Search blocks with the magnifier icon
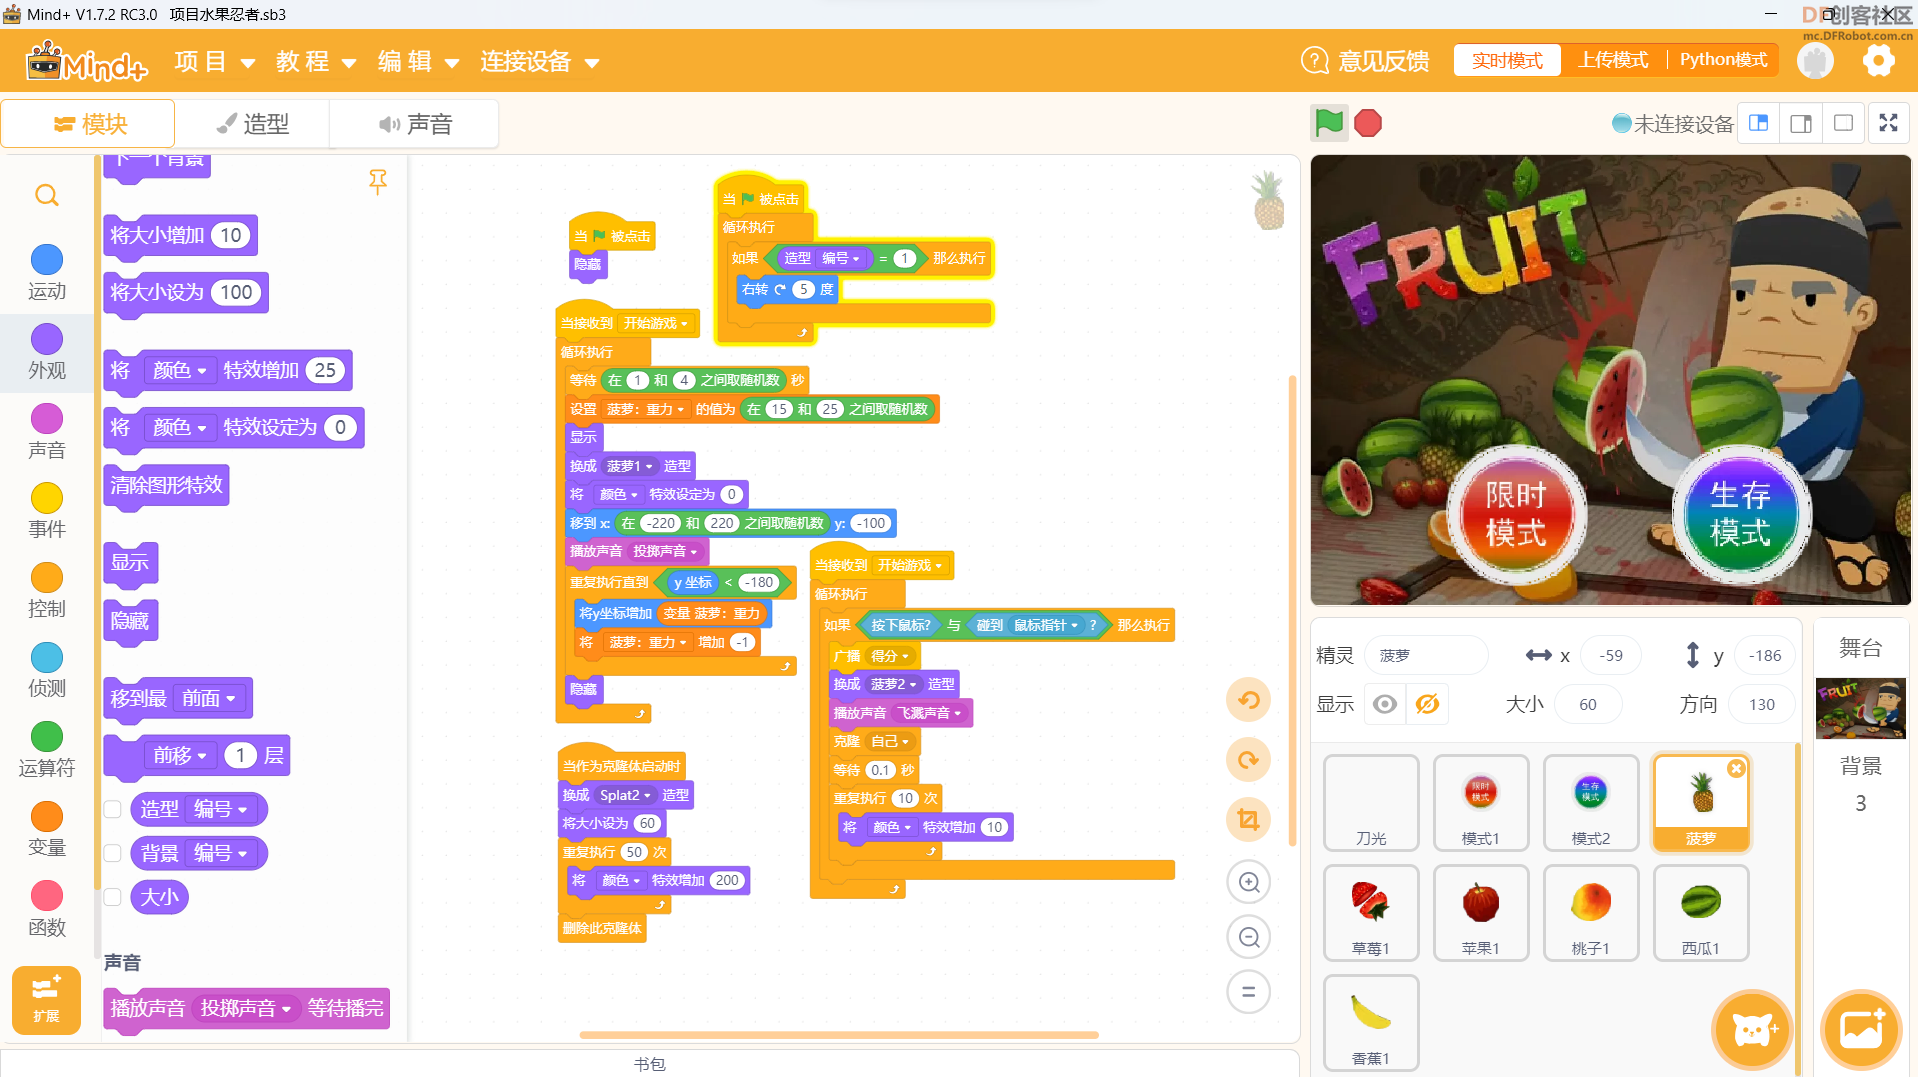1918x1077 pixels. [x=47, y=195]
